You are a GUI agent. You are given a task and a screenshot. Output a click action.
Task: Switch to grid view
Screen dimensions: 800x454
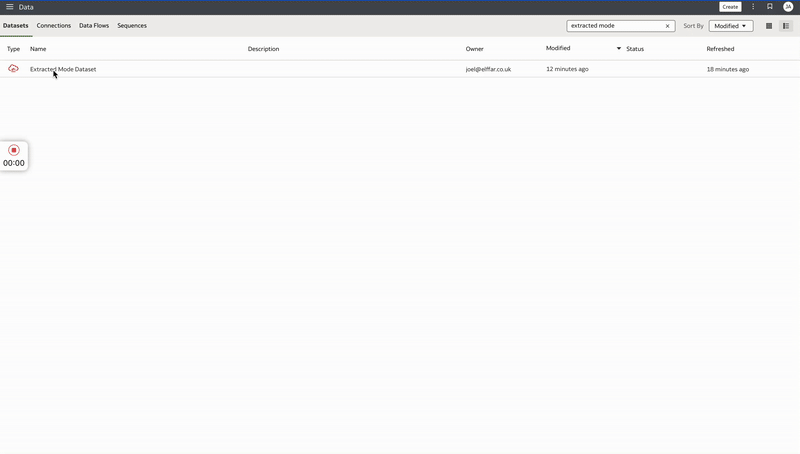(769, 26)
